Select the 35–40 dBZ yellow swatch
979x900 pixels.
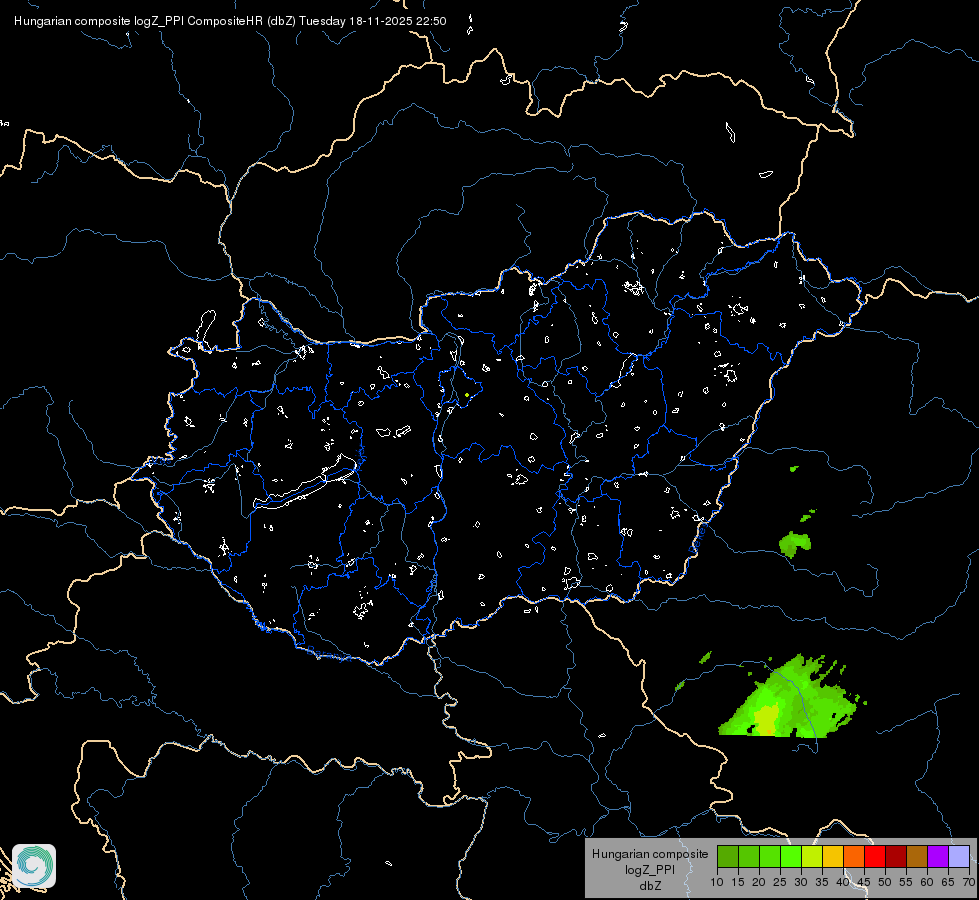point(833,856)
